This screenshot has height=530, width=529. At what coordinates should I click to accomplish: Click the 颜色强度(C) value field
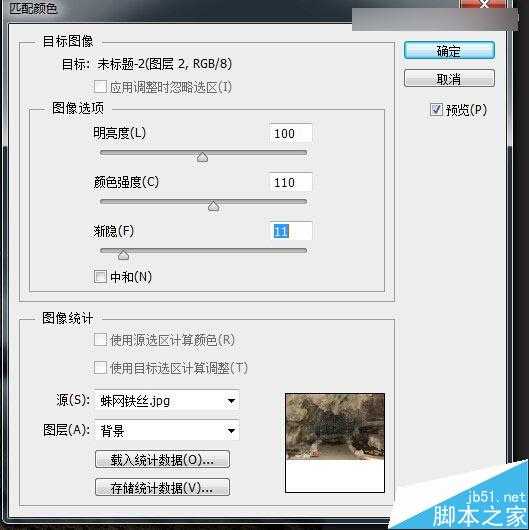(291, 182)
